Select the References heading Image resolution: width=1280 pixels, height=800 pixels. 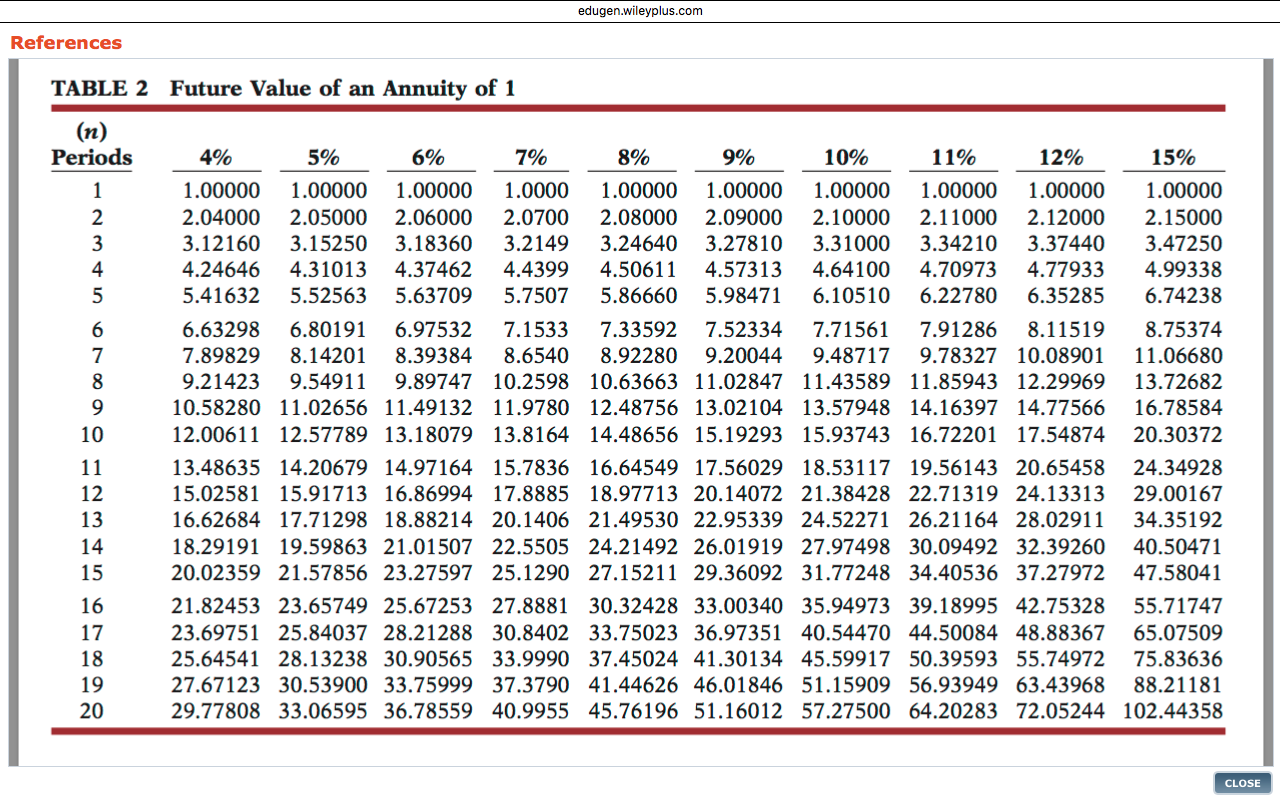(66, 43)
